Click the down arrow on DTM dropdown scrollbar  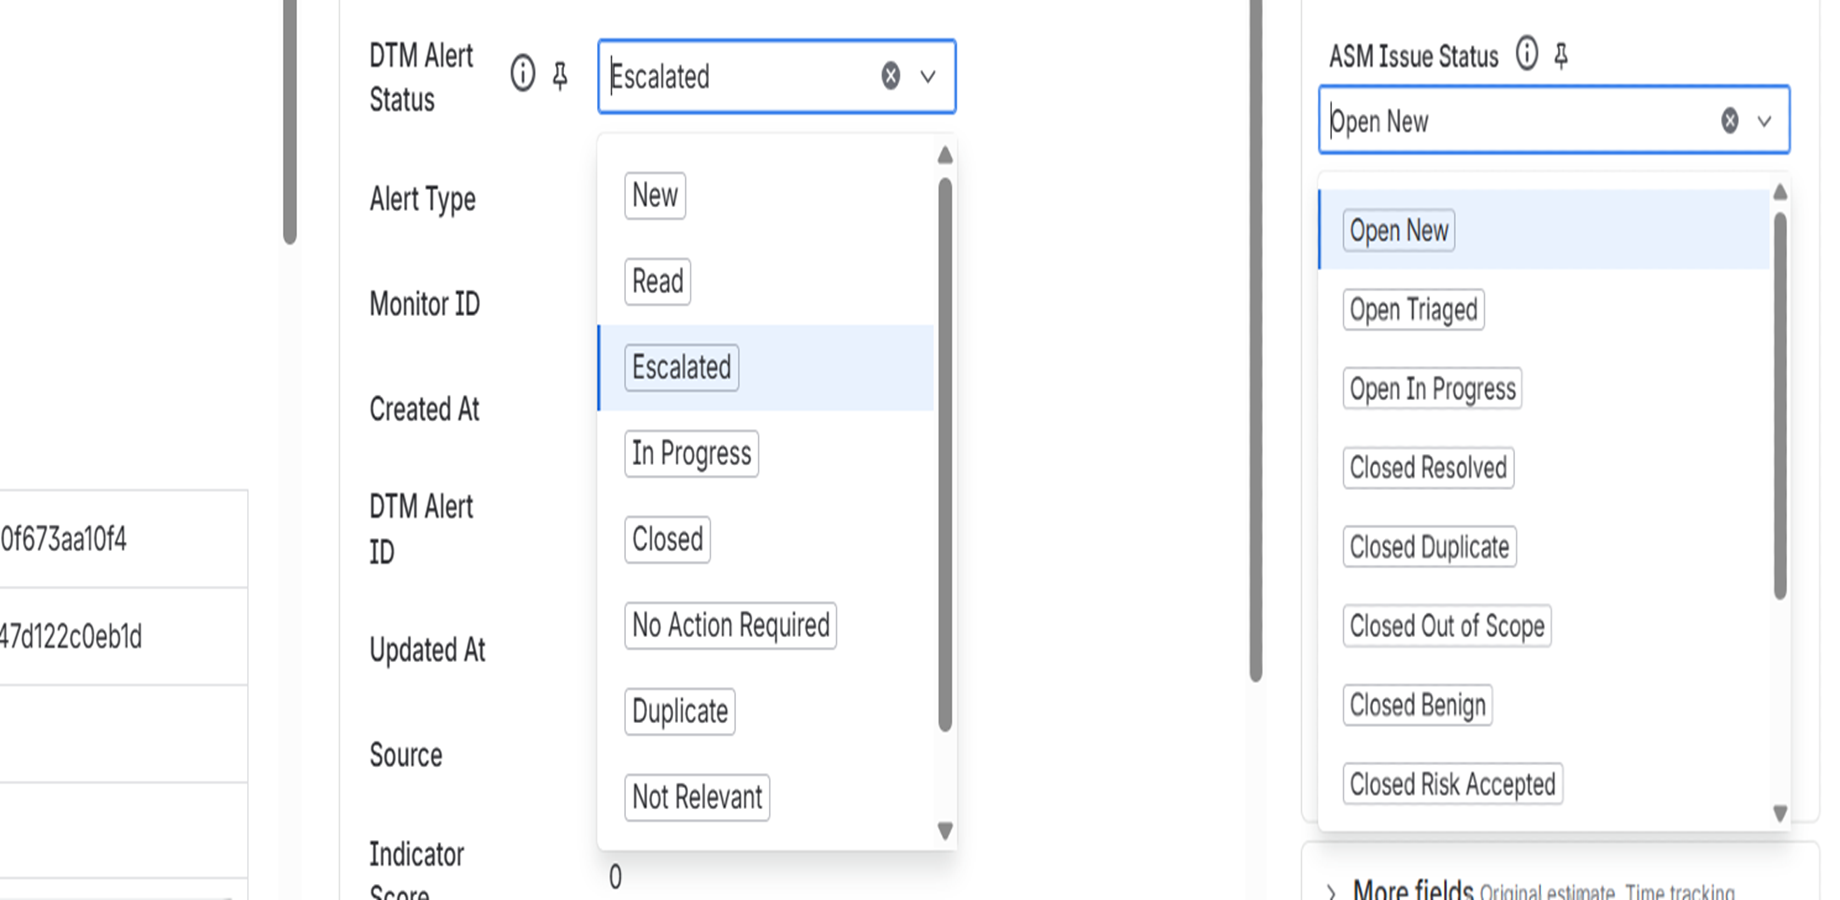[x=944, y=830]
